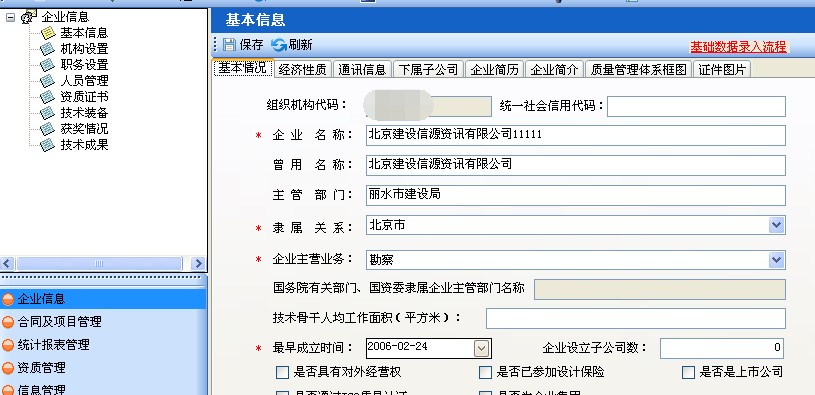815x395 pixels.
Task: Open the 人员管理 tree node icon
Action: [48, 81]
